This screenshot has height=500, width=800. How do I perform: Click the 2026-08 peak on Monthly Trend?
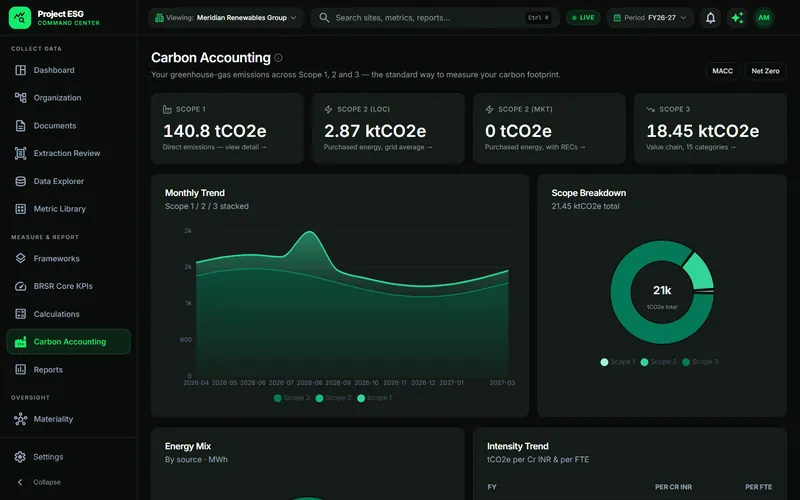[310, 233]
